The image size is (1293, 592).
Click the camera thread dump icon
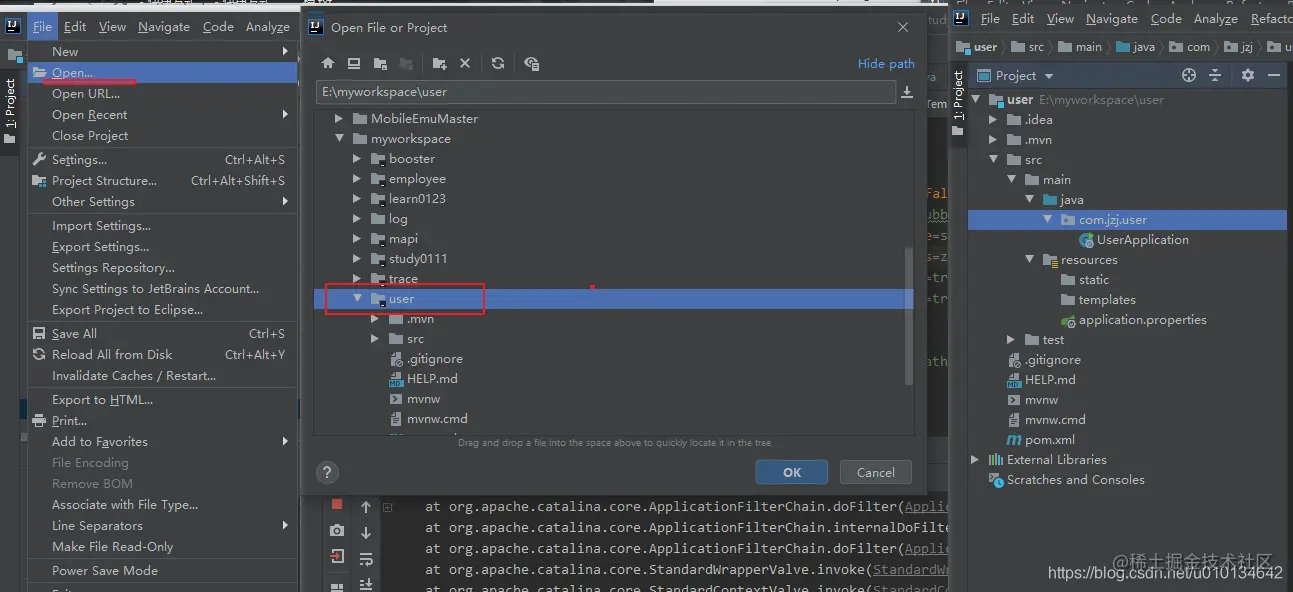tap(337, 531)
